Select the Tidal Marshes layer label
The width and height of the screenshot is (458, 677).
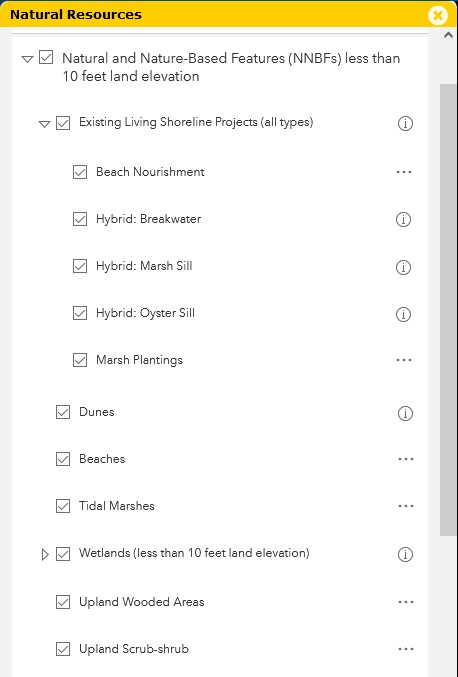coord(117,506)
